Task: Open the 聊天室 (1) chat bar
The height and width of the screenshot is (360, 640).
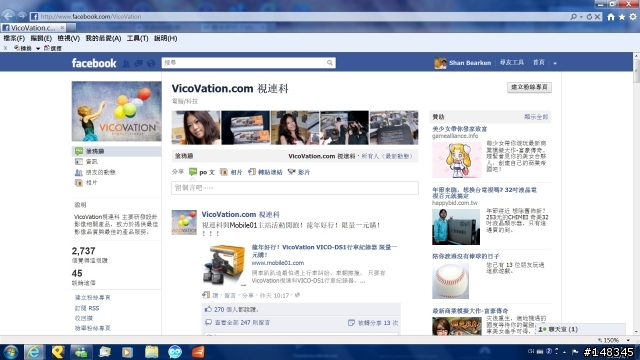Action: tap(580, 329)
